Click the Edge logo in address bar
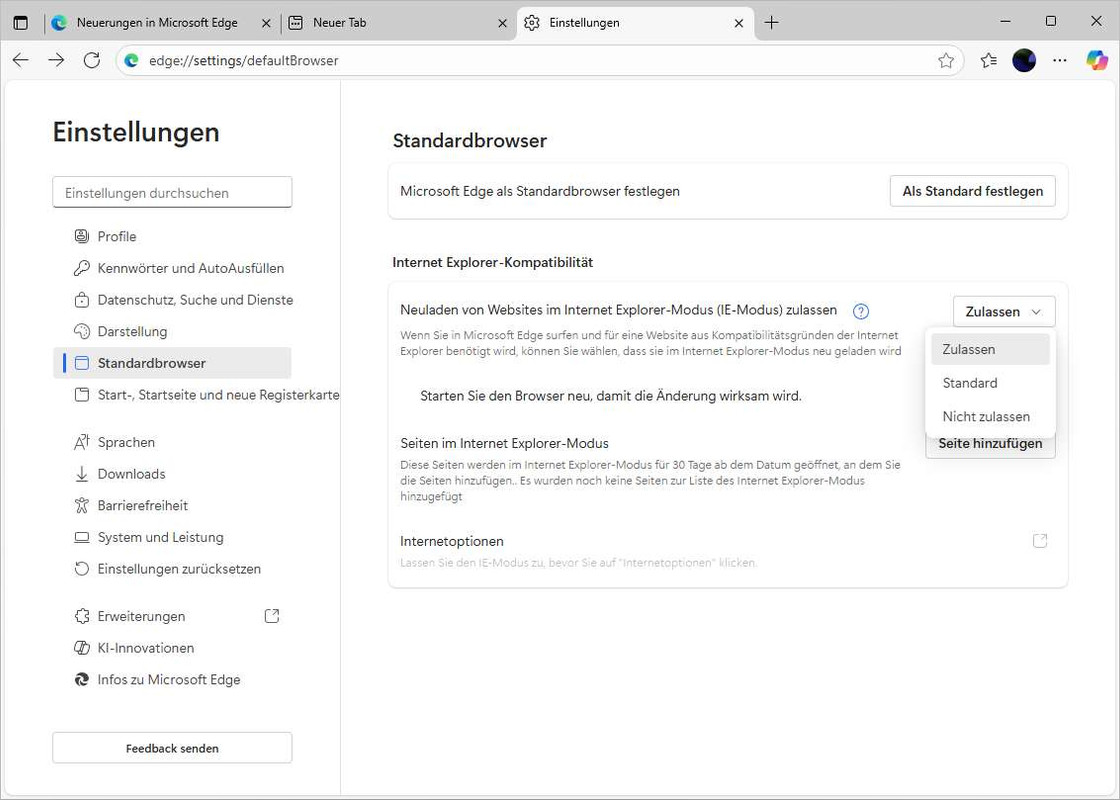 (x=132, y=61)
